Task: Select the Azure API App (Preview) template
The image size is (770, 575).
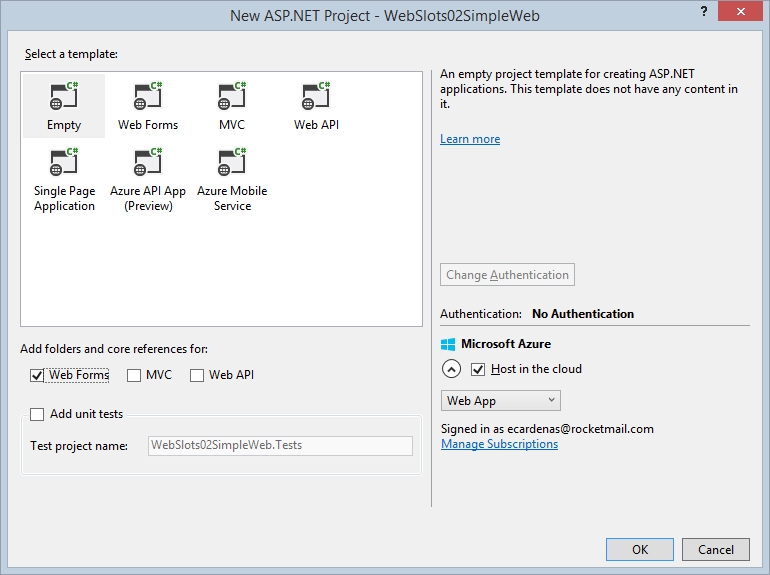Action: click(148, 180)
